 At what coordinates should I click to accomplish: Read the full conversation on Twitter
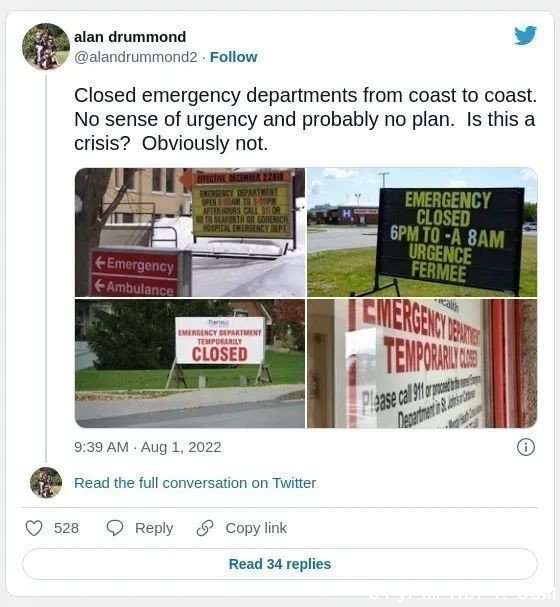coord(195,483)
